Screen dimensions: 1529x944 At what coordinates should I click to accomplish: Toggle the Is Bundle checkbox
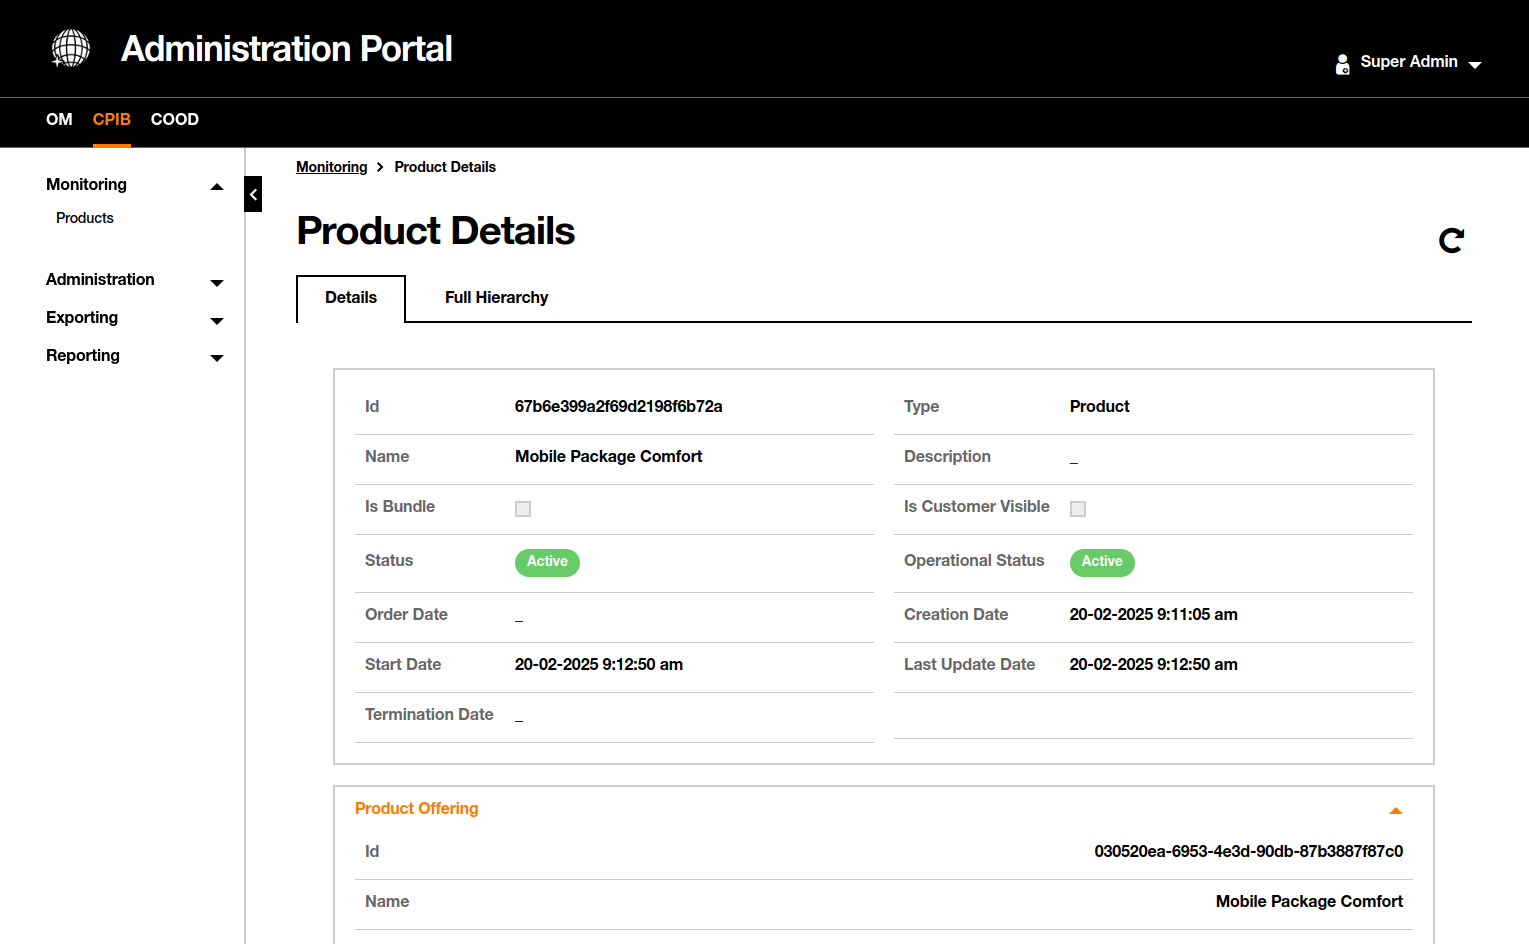[523, 509]
